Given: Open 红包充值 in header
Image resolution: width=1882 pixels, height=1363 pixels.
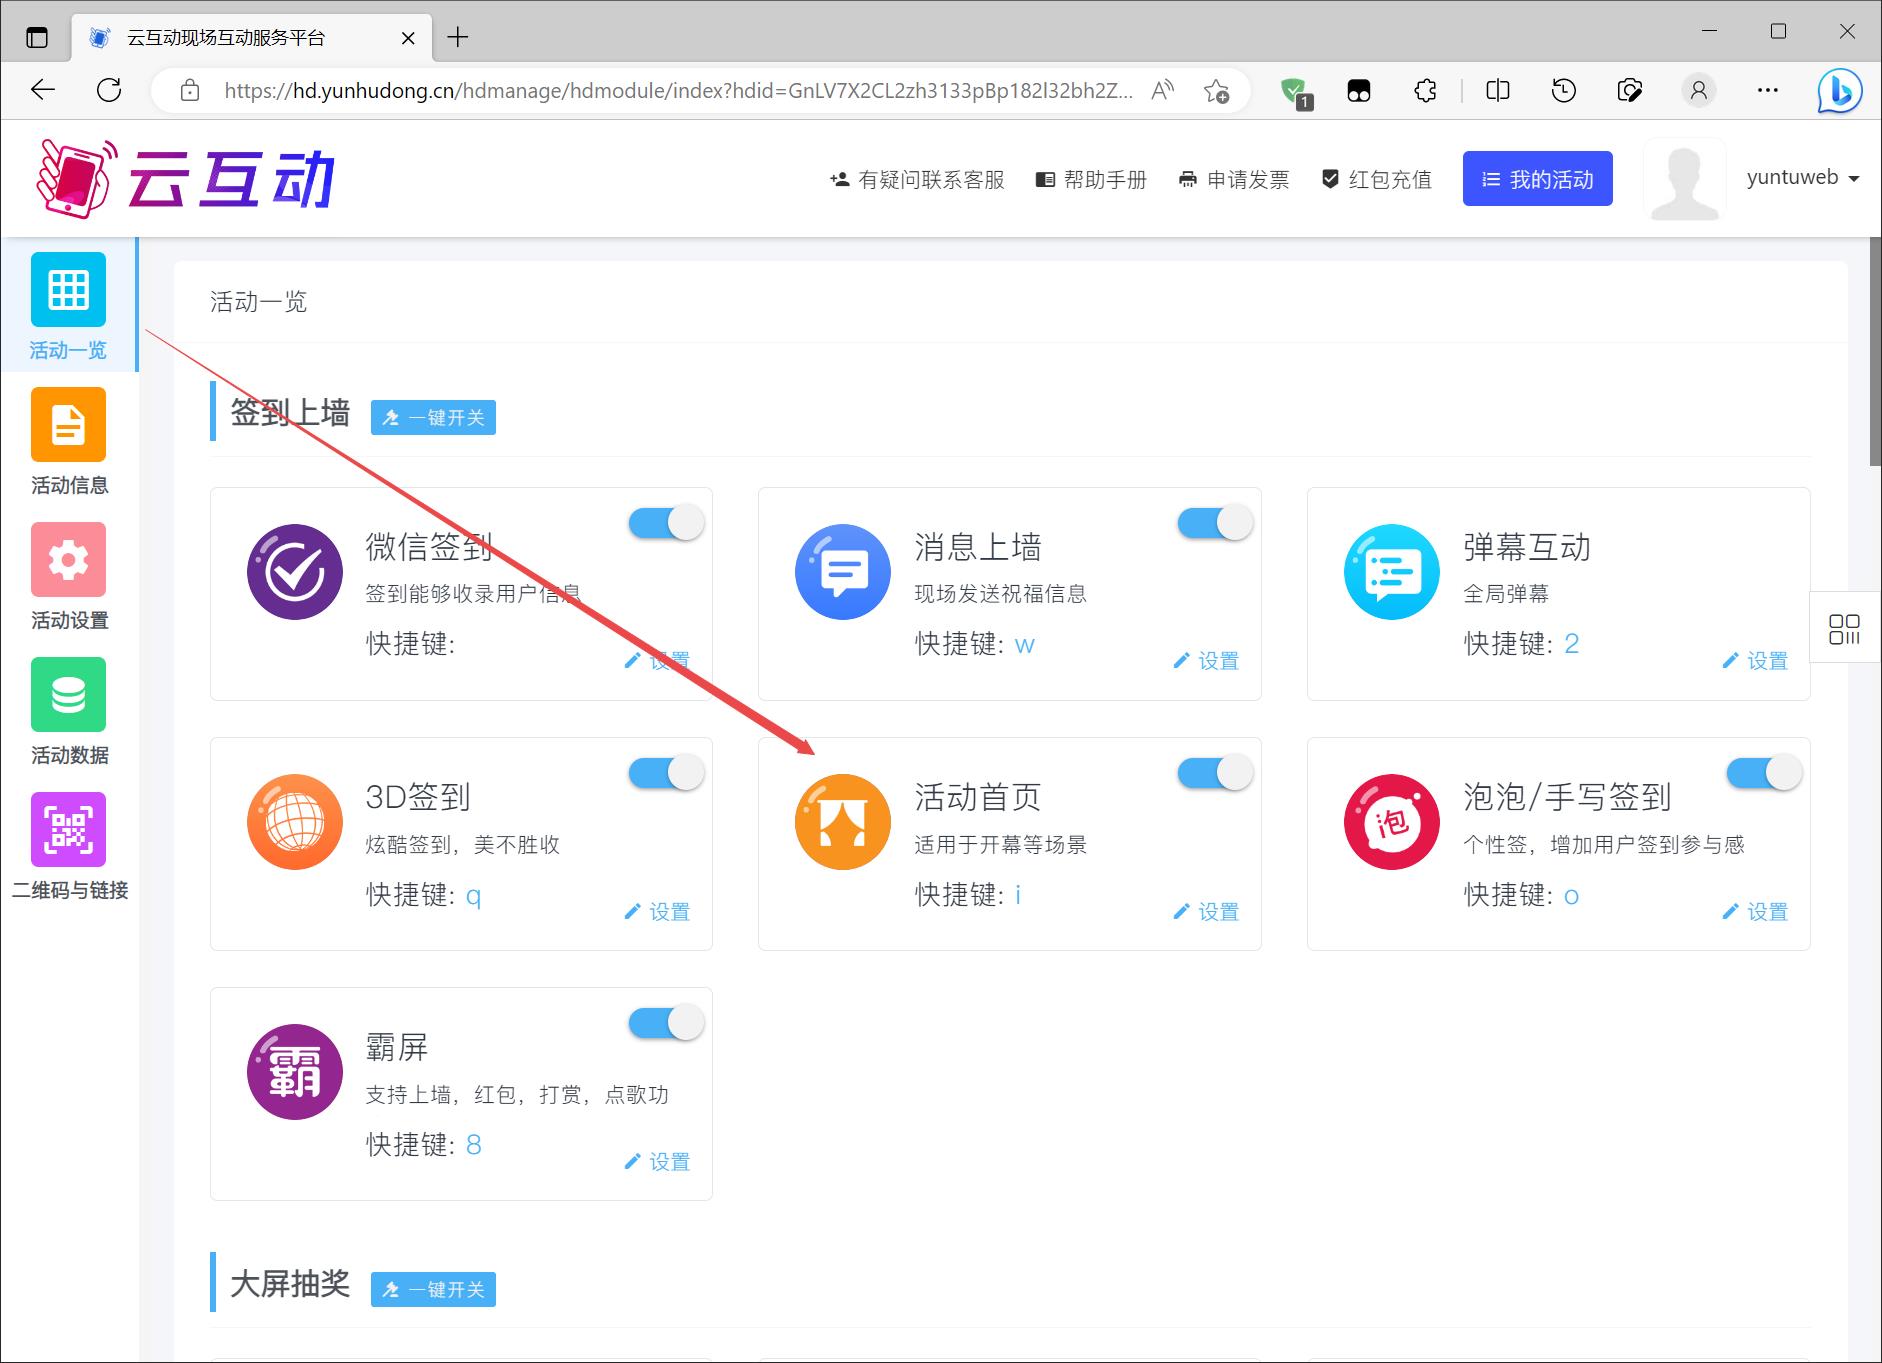Looking at the screenshot, I should 1376,179.
